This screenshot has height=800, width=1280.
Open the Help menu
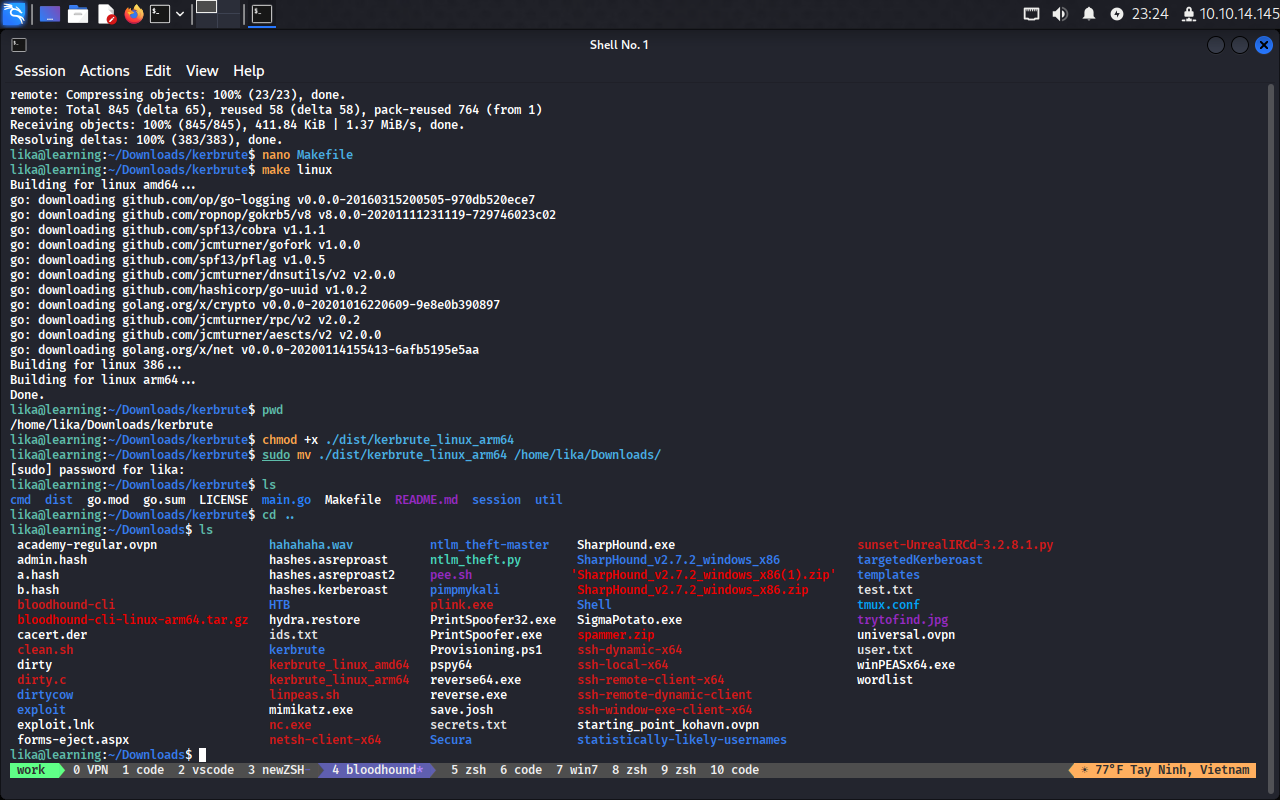tap(249, 71)
